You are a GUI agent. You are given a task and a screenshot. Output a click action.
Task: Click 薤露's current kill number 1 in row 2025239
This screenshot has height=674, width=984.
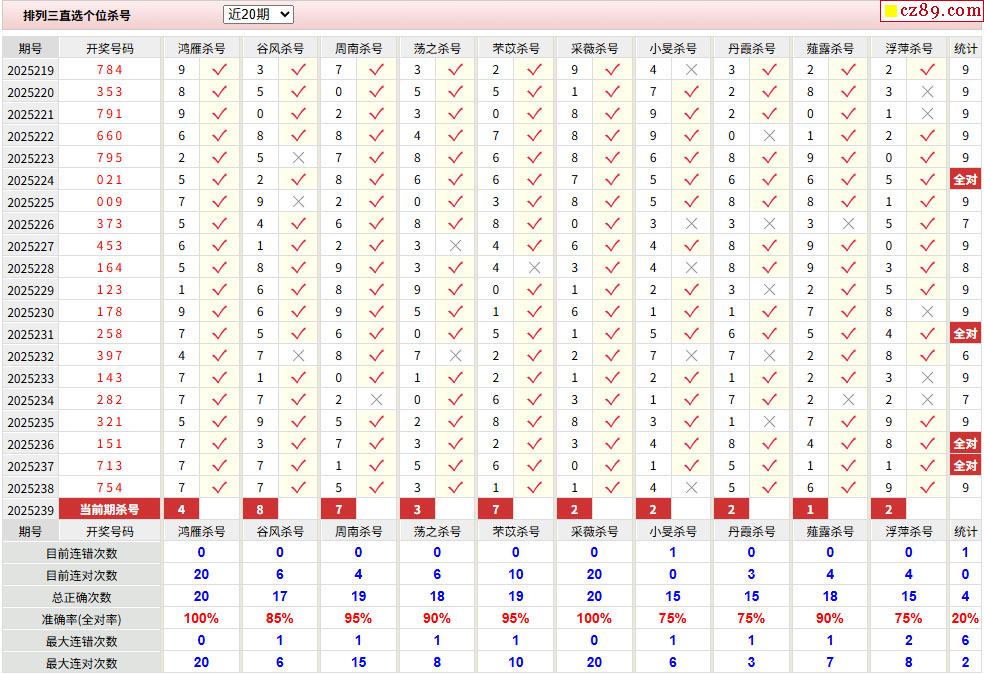coord(810,510)
